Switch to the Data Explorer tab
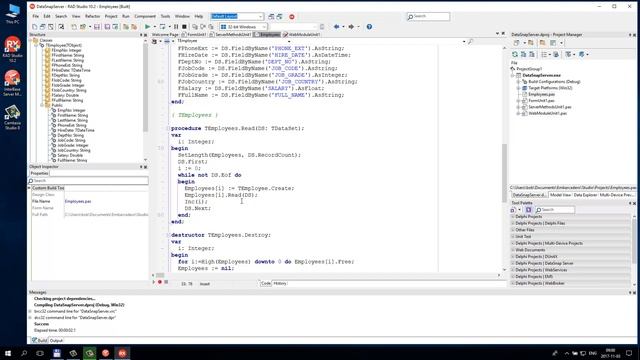The height and width of the screenshot is (360, 640). 586,195
